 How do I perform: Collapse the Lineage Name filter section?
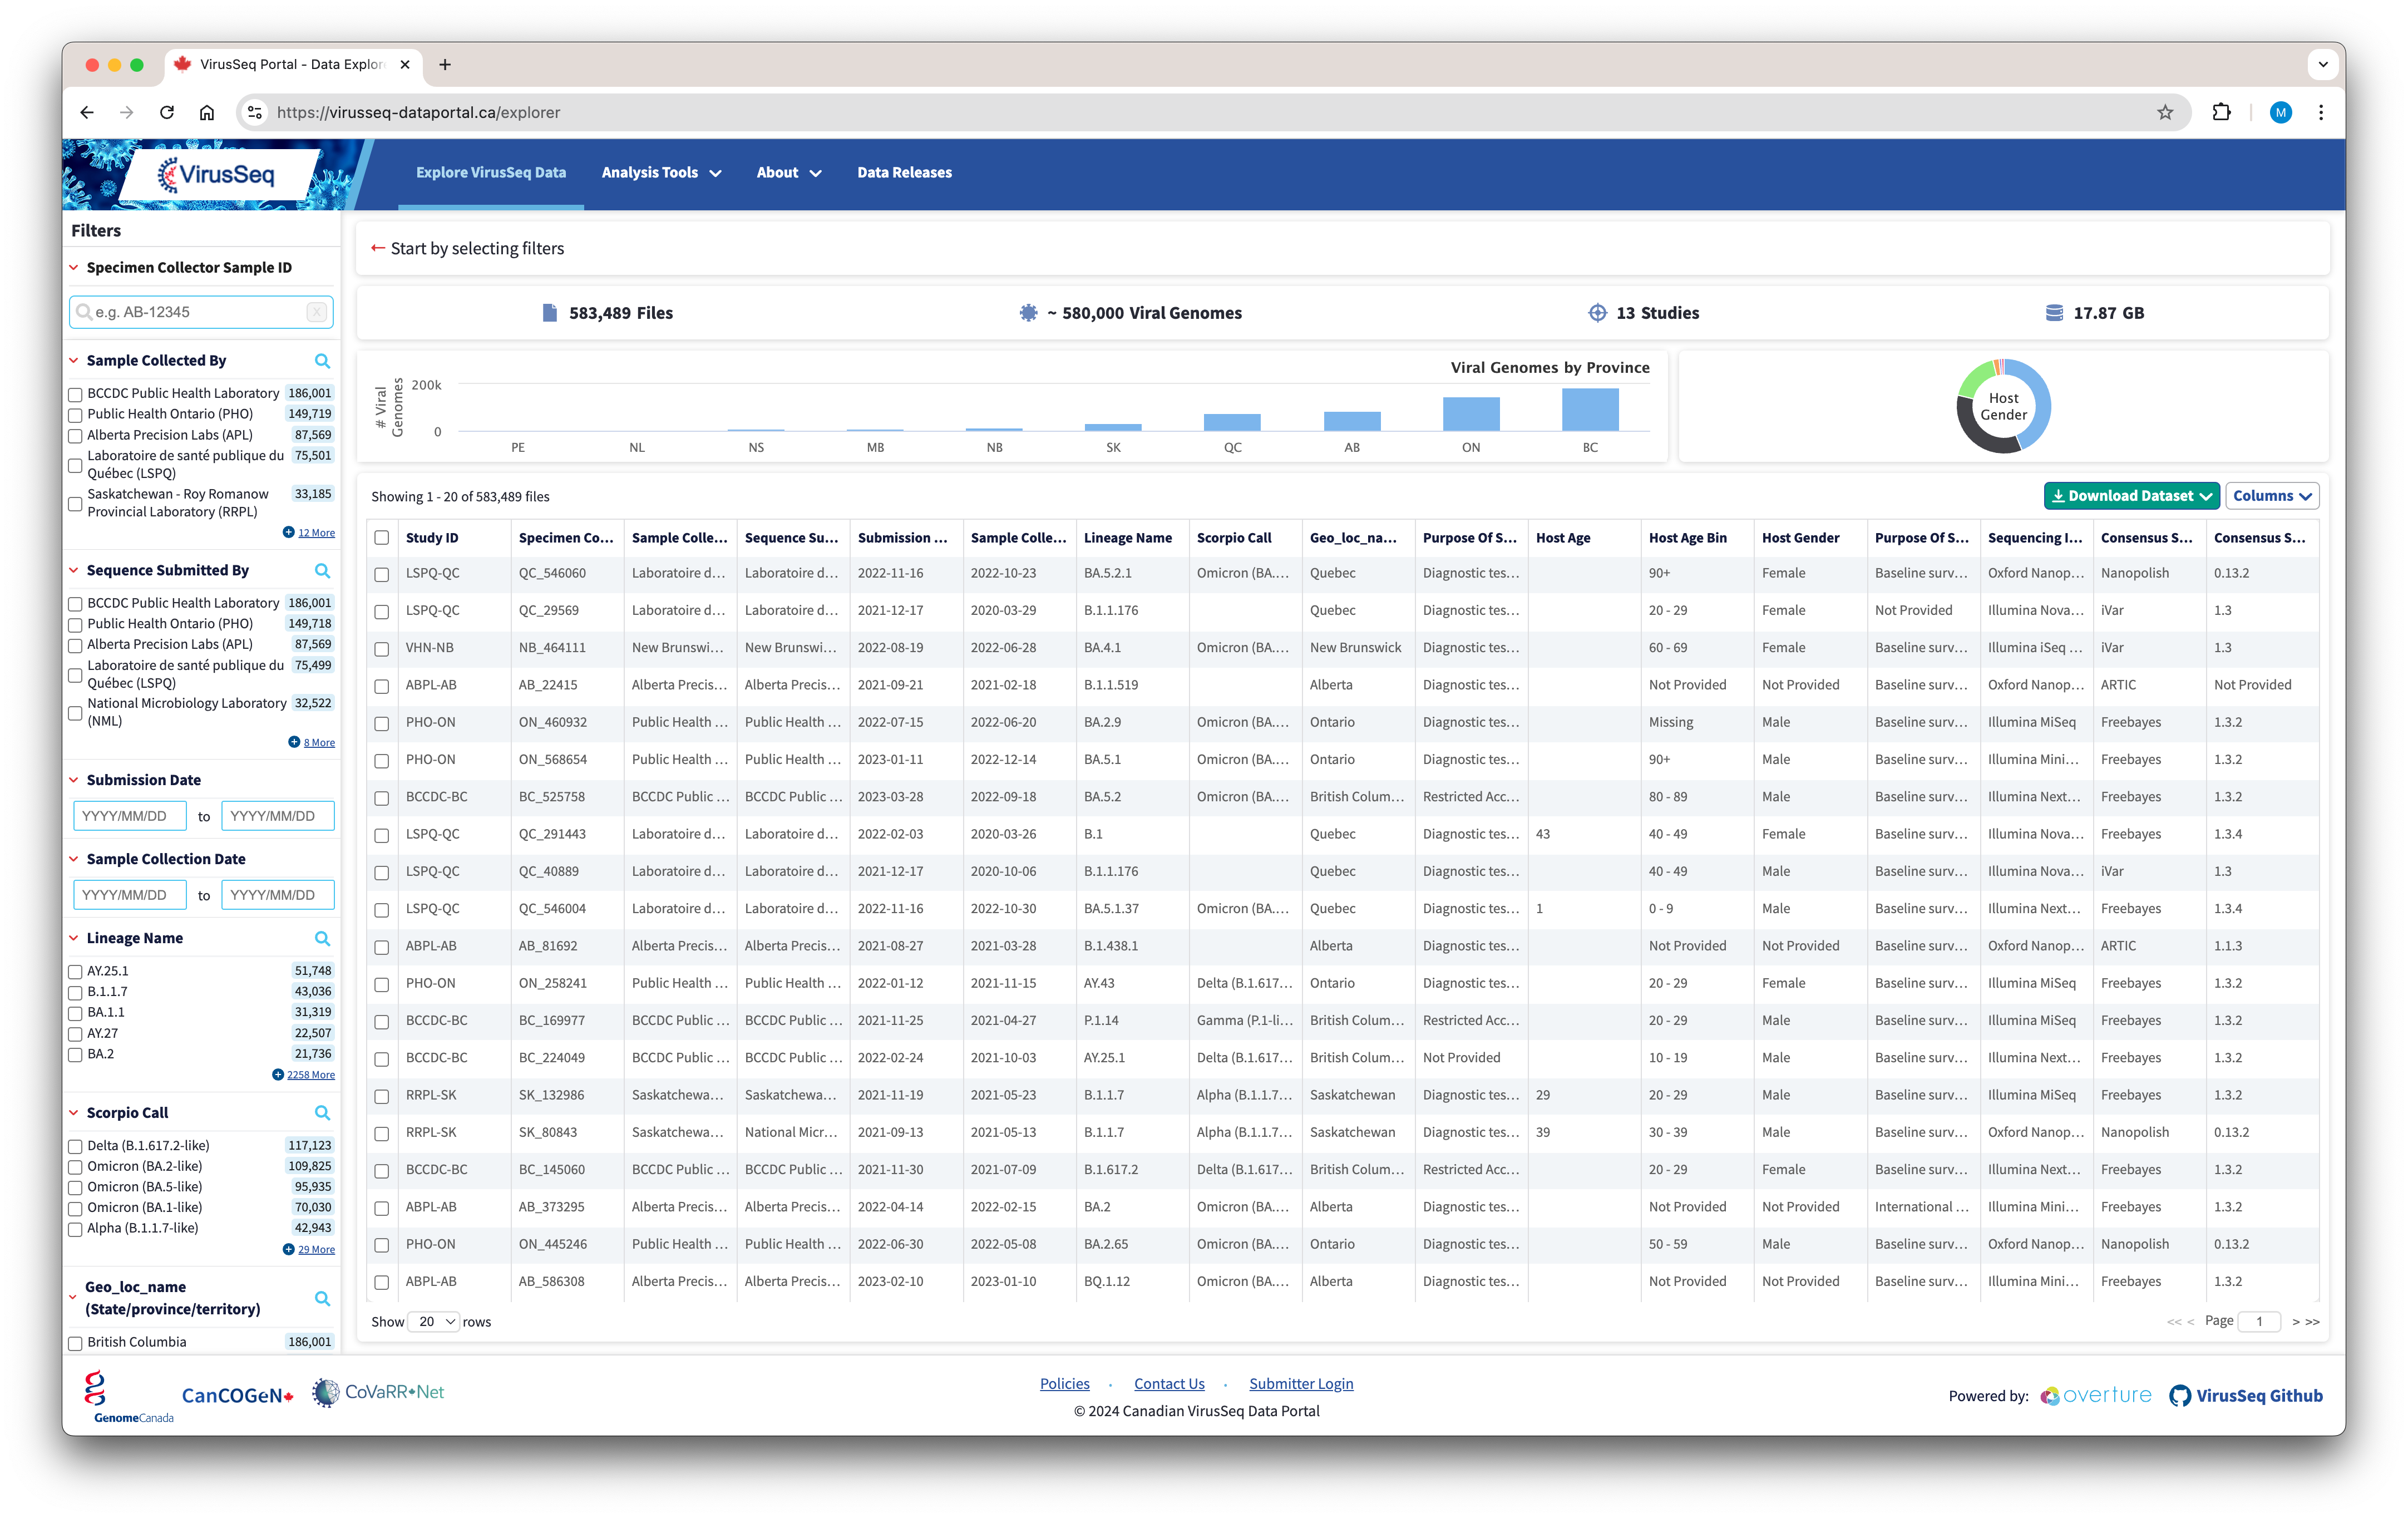(74, 939)
